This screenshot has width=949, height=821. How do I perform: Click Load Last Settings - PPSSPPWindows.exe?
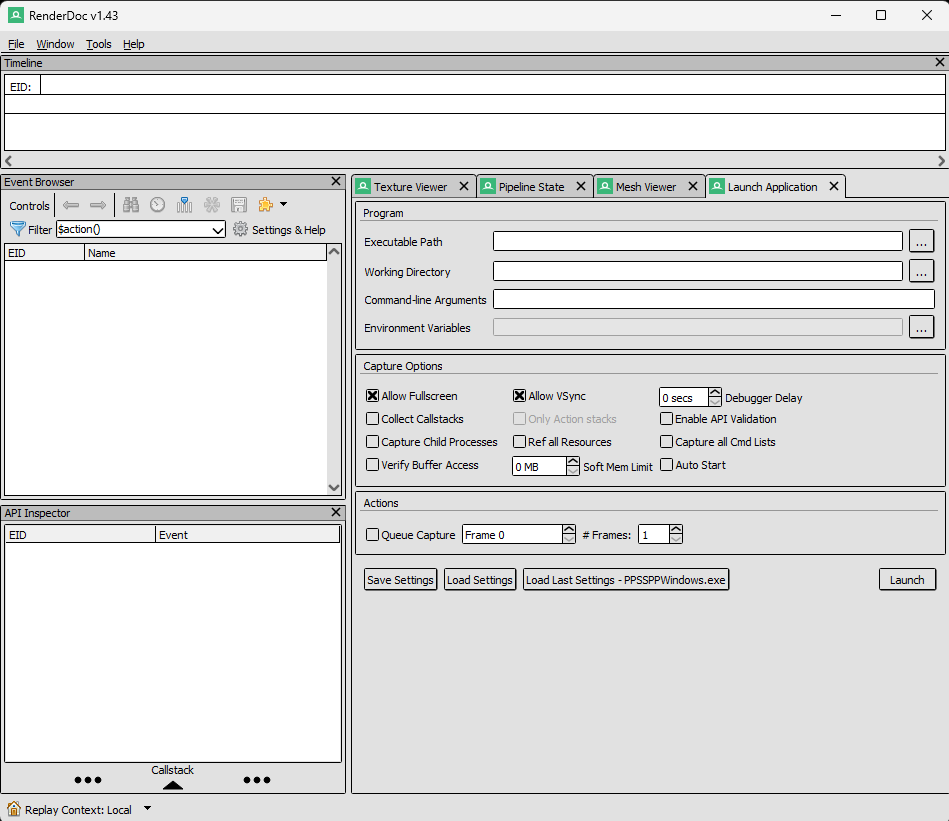pyautogui.click(x=626, y=580)
